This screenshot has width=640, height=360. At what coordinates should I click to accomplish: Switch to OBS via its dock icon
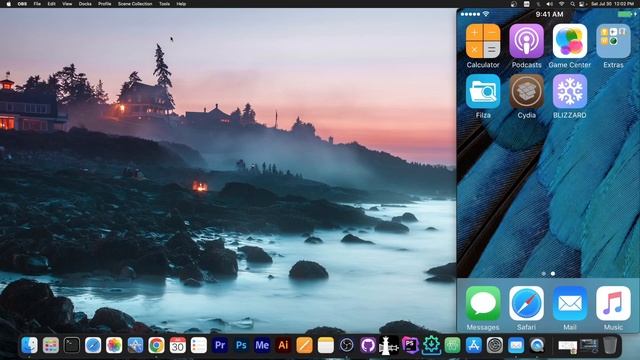[x=347, y=345]
